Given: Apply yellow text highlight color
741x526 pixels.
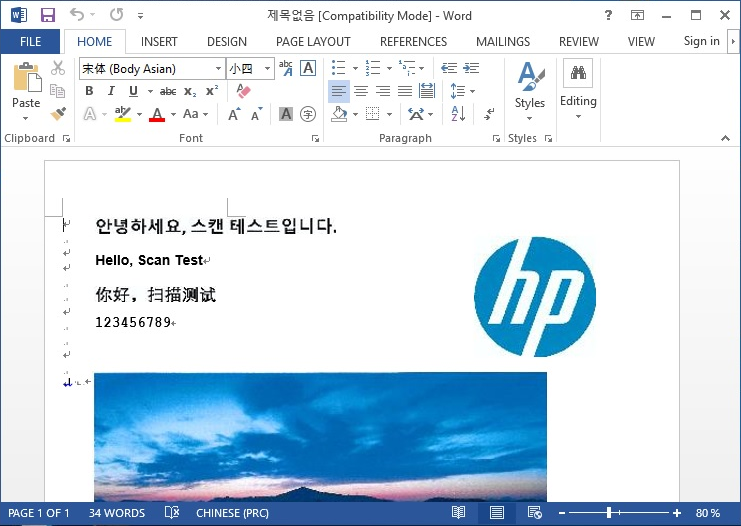Looking at the screenshot, I should [122, 114].
